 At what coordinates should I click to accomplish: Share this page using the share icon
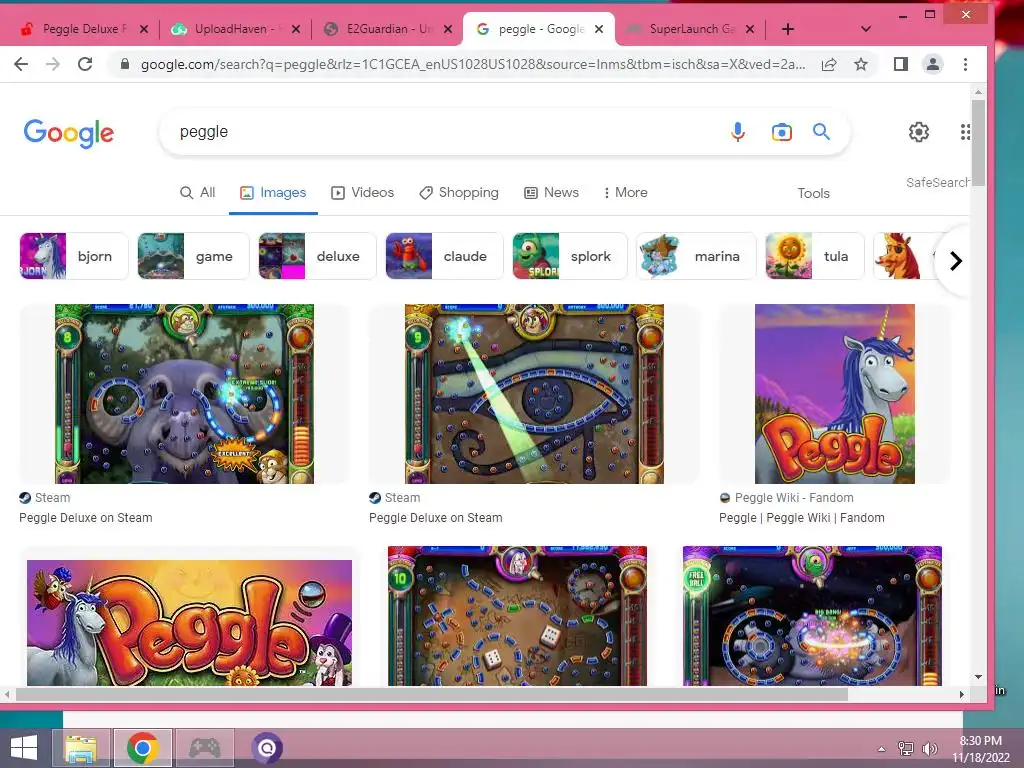[829, 64]
